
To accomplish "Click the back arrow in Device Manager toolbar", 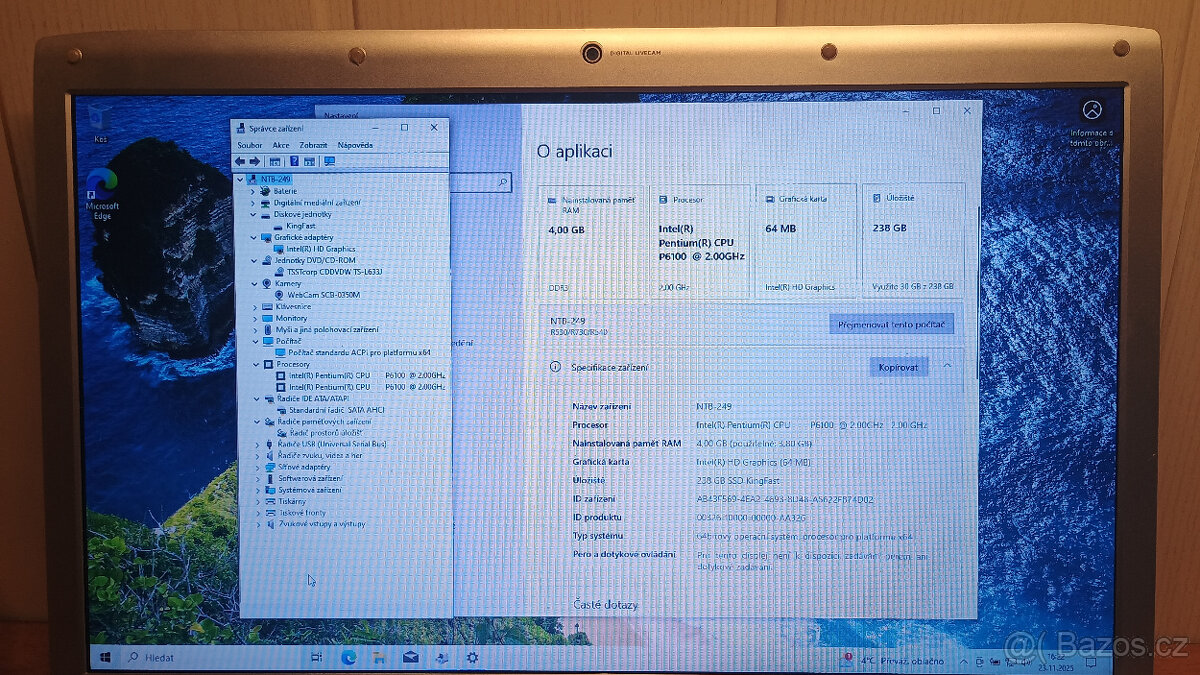I will pos(241,161).
